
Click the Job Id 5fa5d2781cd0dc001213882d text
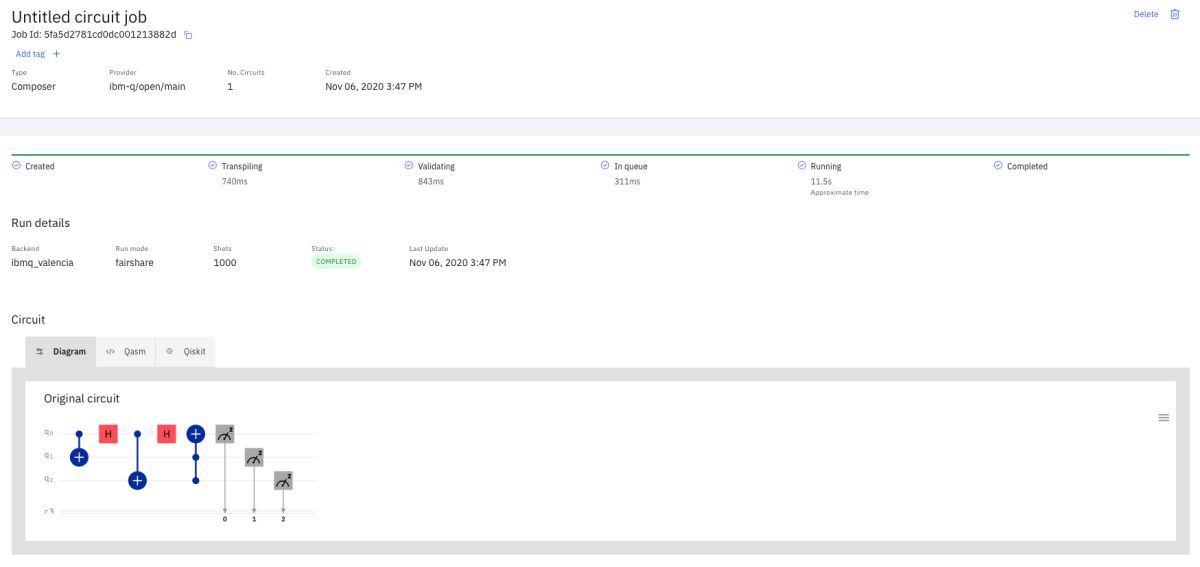tap(94, 35)
